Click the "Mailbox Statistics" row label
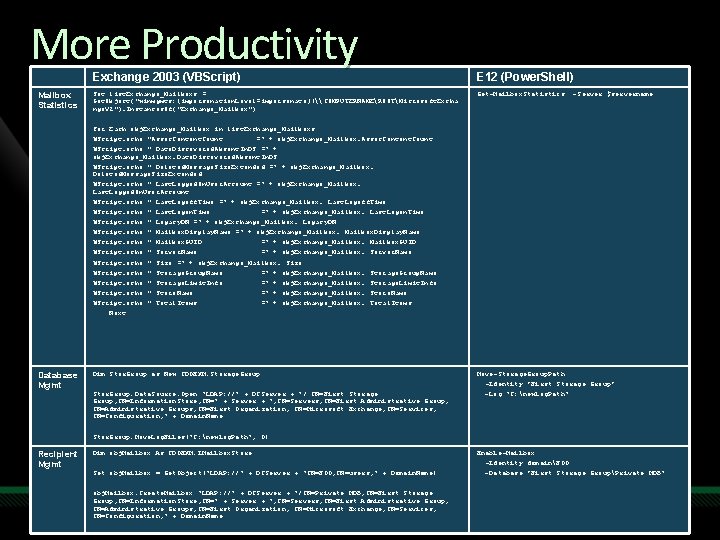 [x=58, y=100]
